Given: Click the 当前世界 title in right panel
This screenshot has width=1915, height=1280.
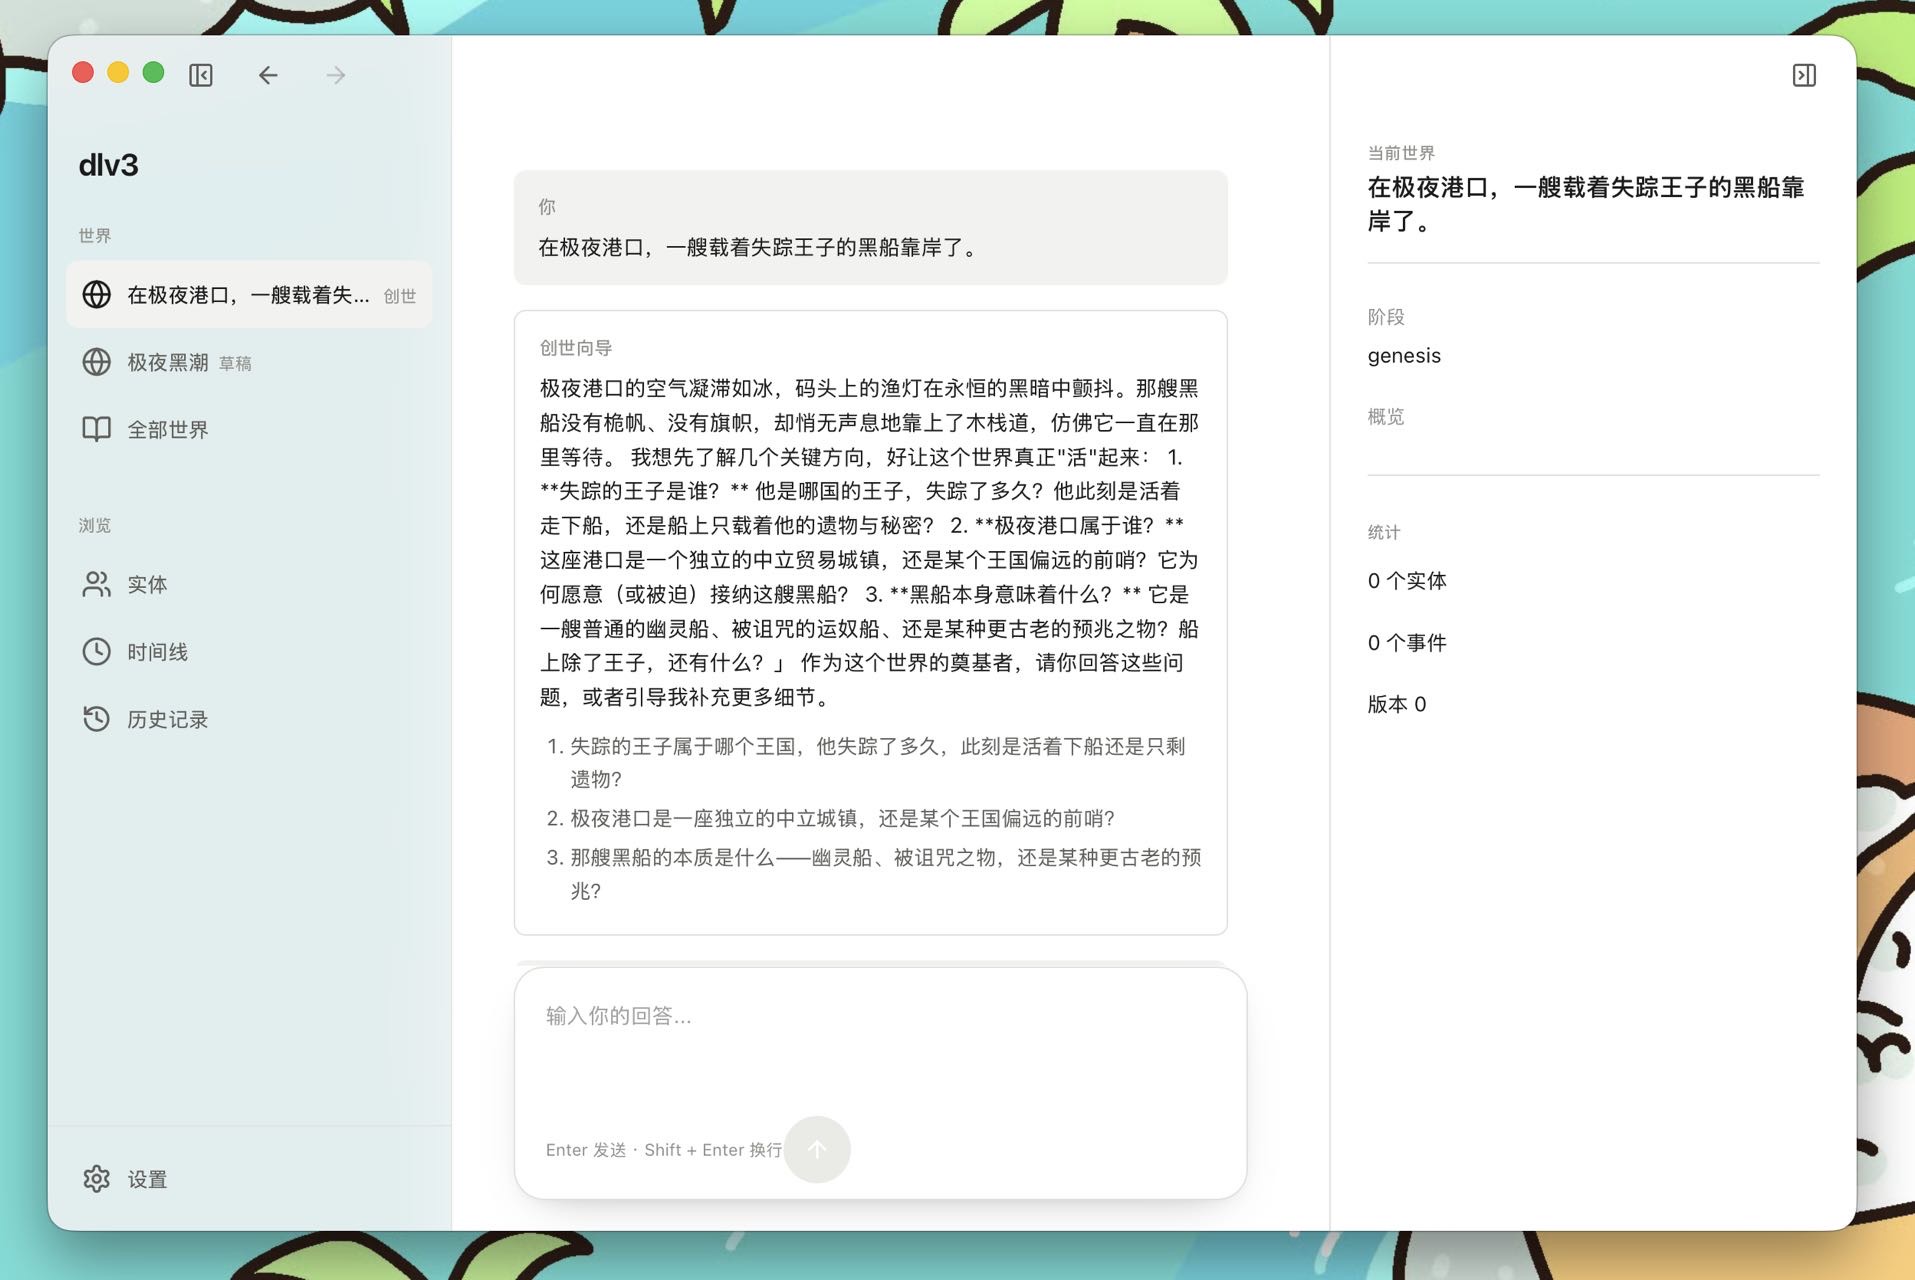Looking at the screenshot, I should click(1586, 204).
